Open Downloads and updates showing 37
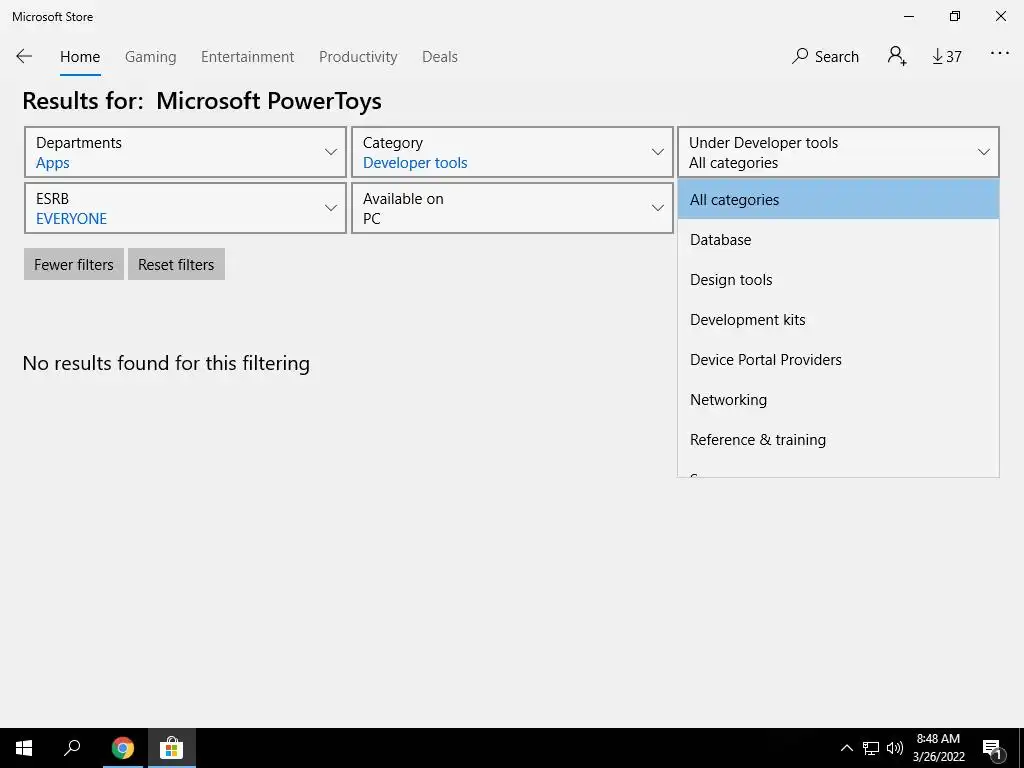The height and width of the screenshot is (768, 1024). 947,57
